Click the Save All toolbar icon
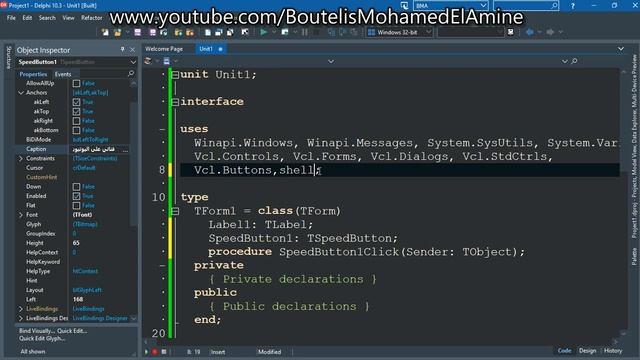Viewport: 640px width, 360px height. [153, 32]
